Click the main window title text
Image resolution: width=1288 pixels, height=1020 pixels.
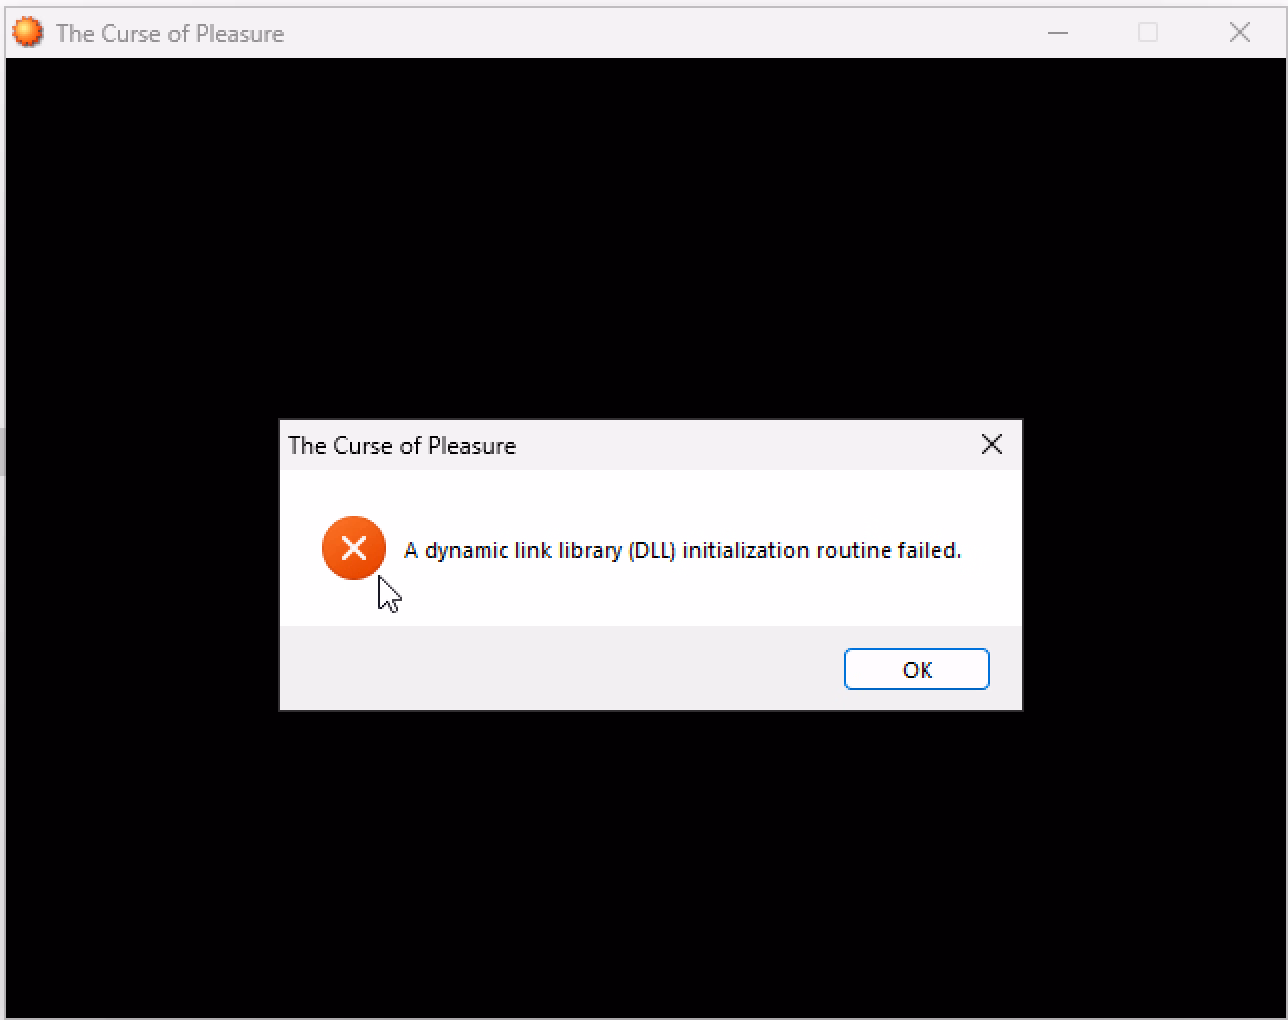[170, 33]
